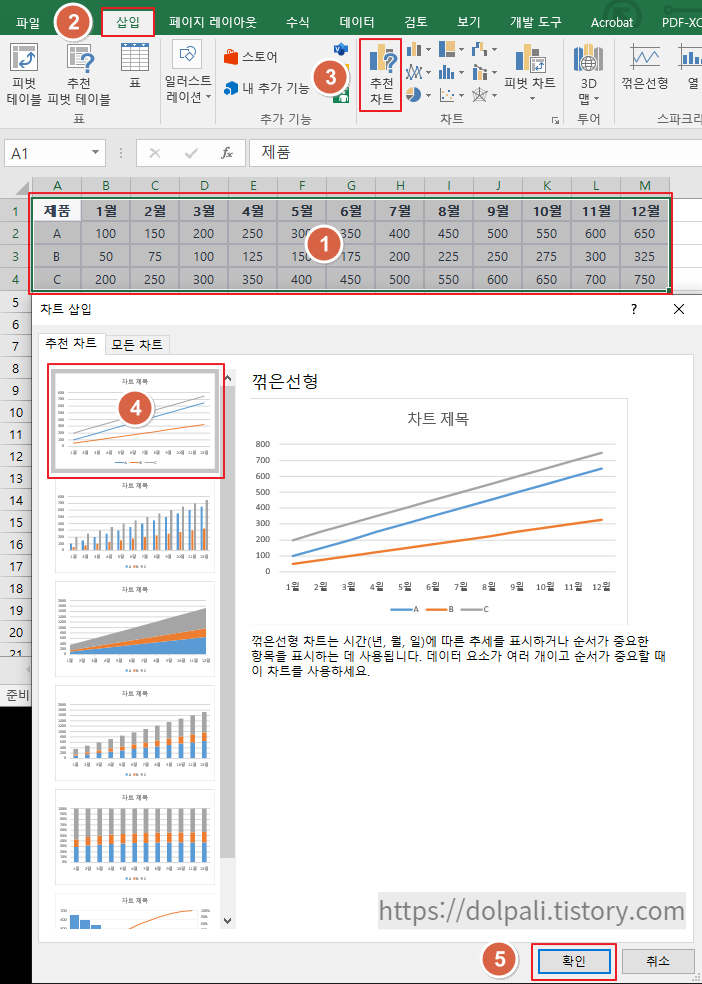Switch to the View (보기) tab

[469, 23]
